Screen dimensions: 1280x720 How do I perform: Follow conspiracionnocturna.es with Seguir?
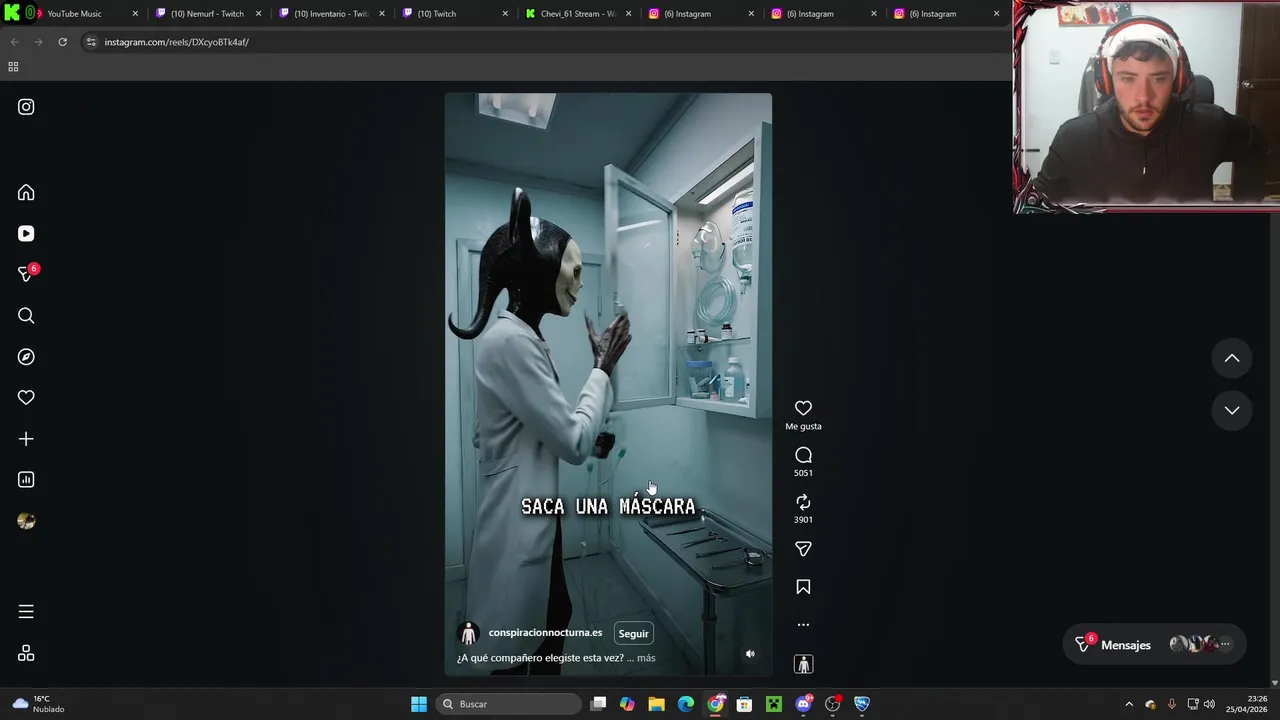[633, 633]
